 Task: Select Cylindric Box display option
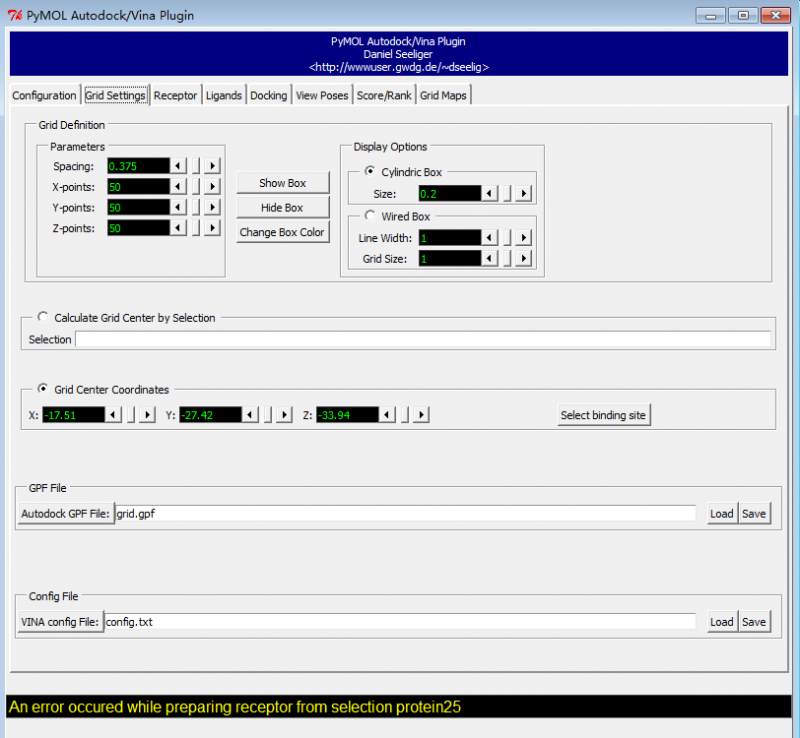click(370, 171)
